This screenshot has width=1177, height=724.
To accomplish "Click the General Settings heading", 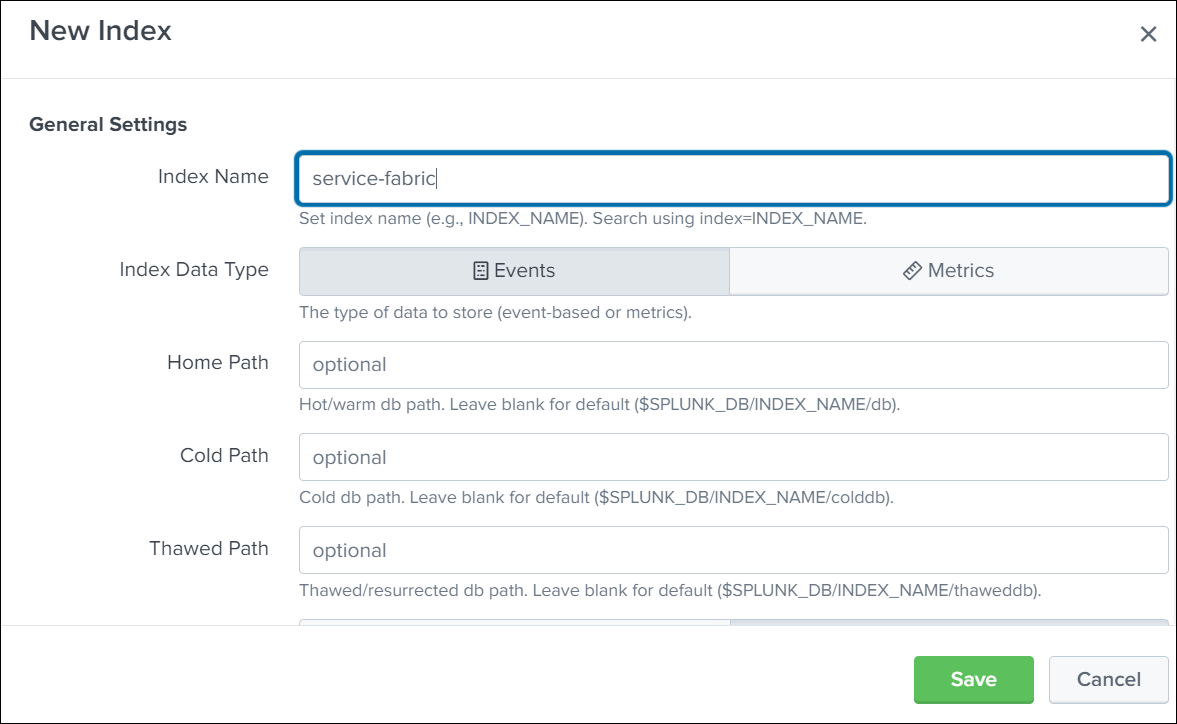I will point(107,124).
